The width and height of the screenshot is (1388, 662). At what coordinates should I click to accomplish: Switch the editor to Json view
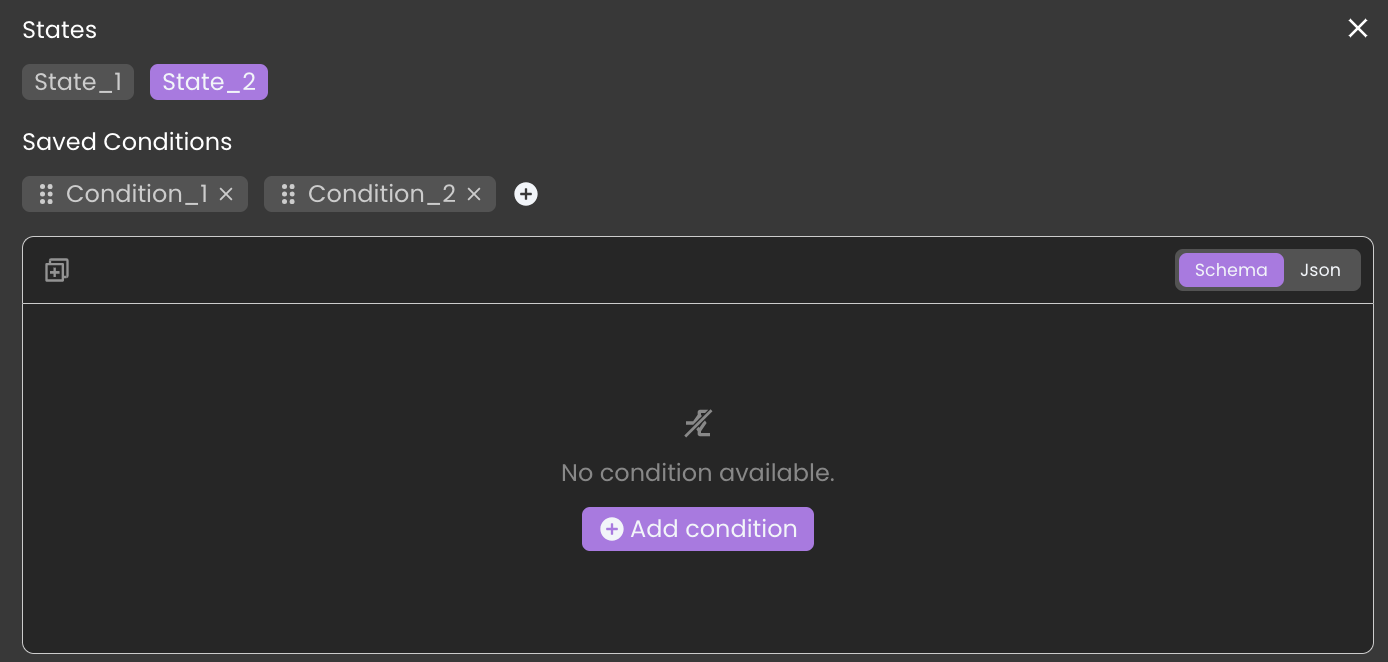click(x=1320, y=270)
